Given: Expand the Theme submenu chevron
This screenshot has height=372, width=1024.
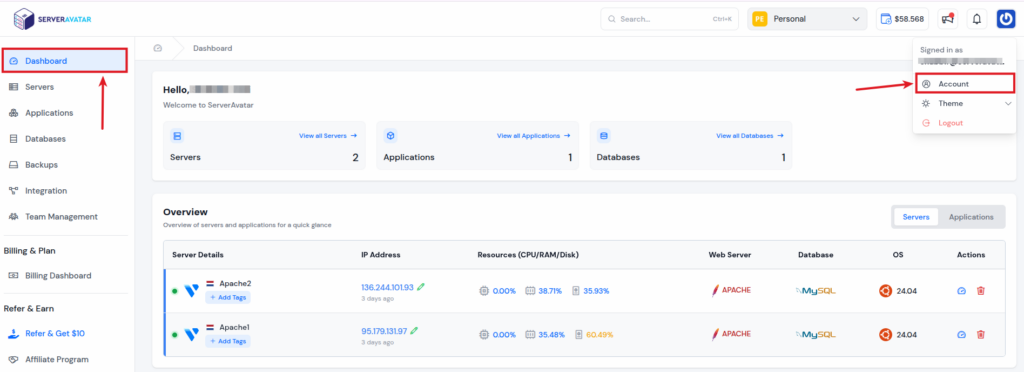Looking at the screenshot, I should pos(1008,104).
